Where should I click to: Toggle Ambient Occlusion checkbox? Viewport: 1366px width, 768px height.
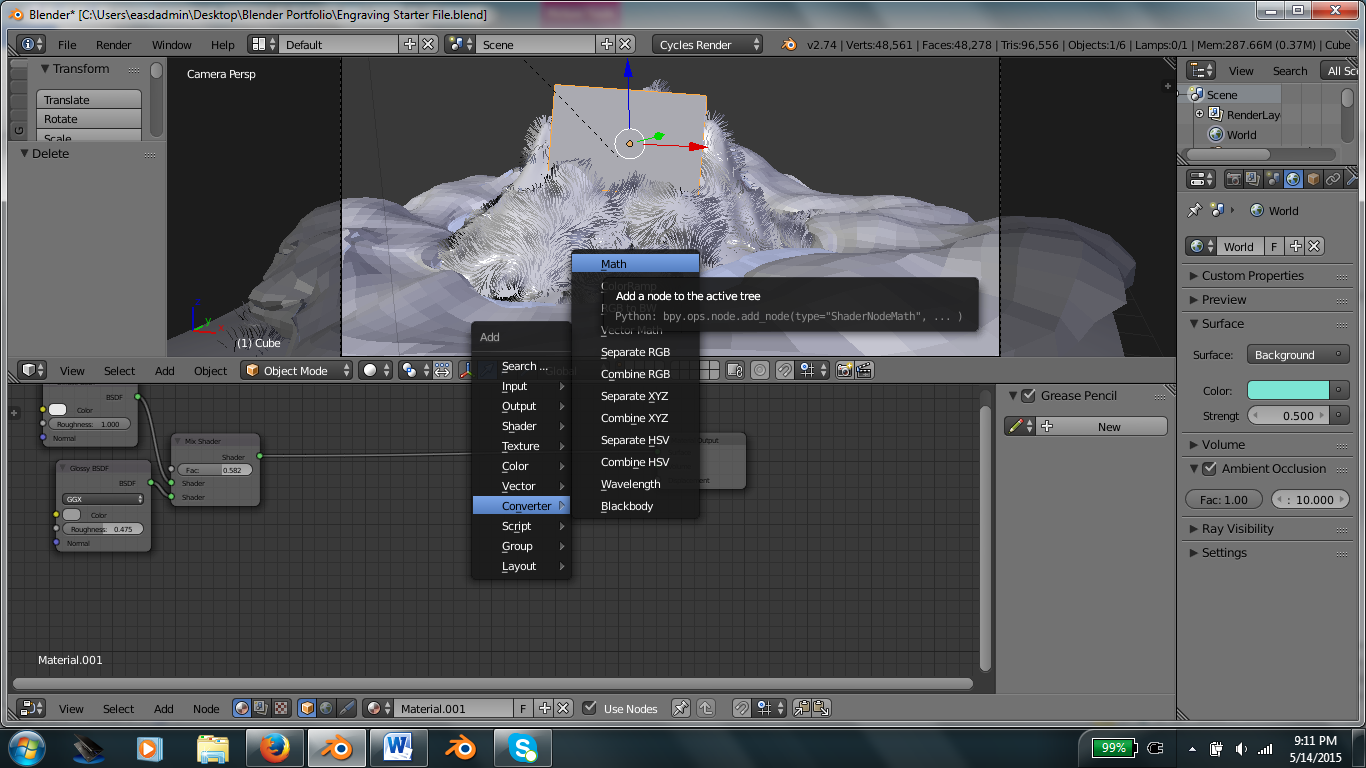[1209, 468]
